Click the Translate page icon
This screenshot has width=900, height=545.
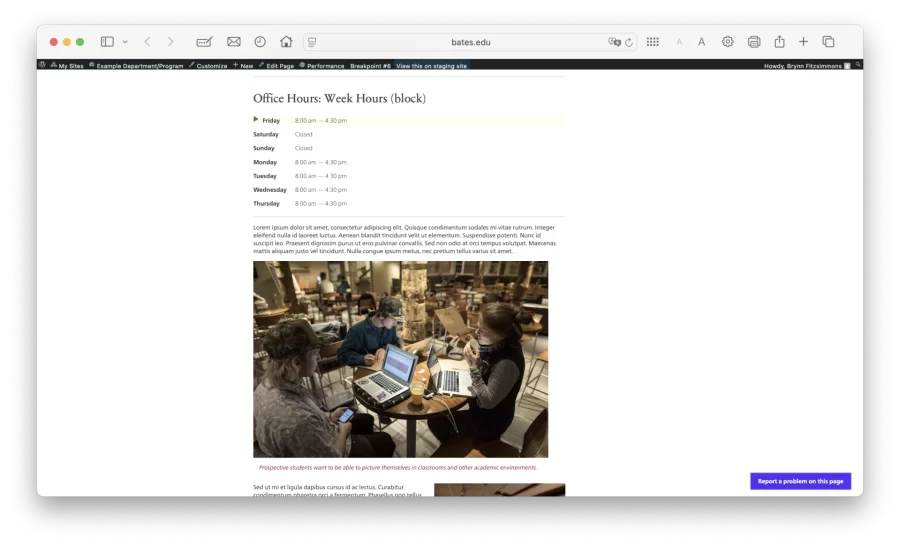point(615,42)
